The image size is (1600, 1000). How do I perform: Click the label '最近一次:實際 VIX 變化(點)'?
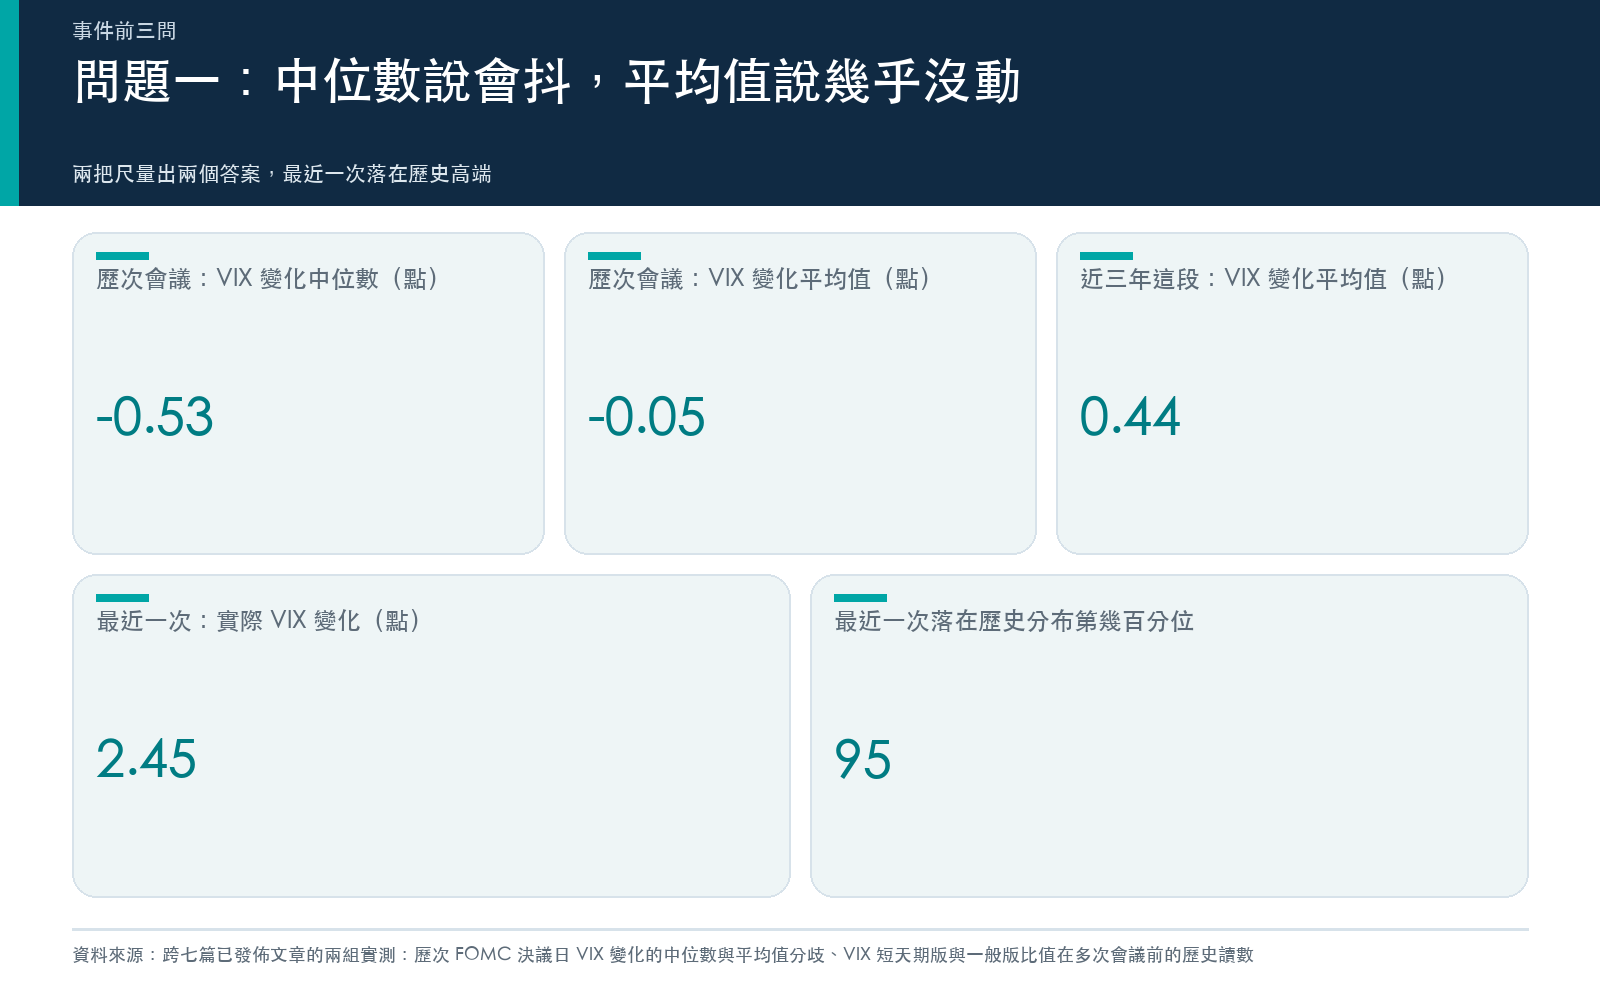[259, 621]
